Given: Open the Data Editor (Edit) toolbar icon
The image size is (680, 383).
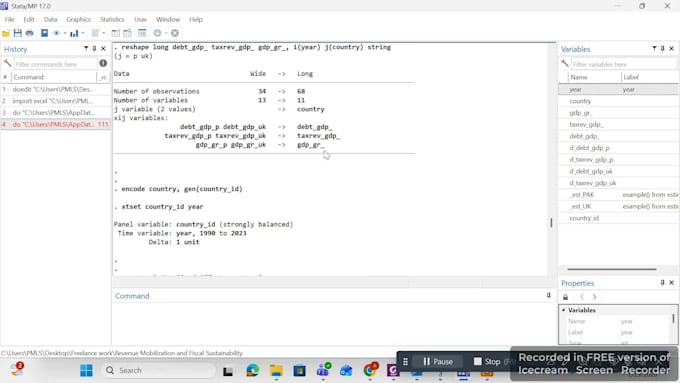Looking at the screenshot, I should 115,33.
